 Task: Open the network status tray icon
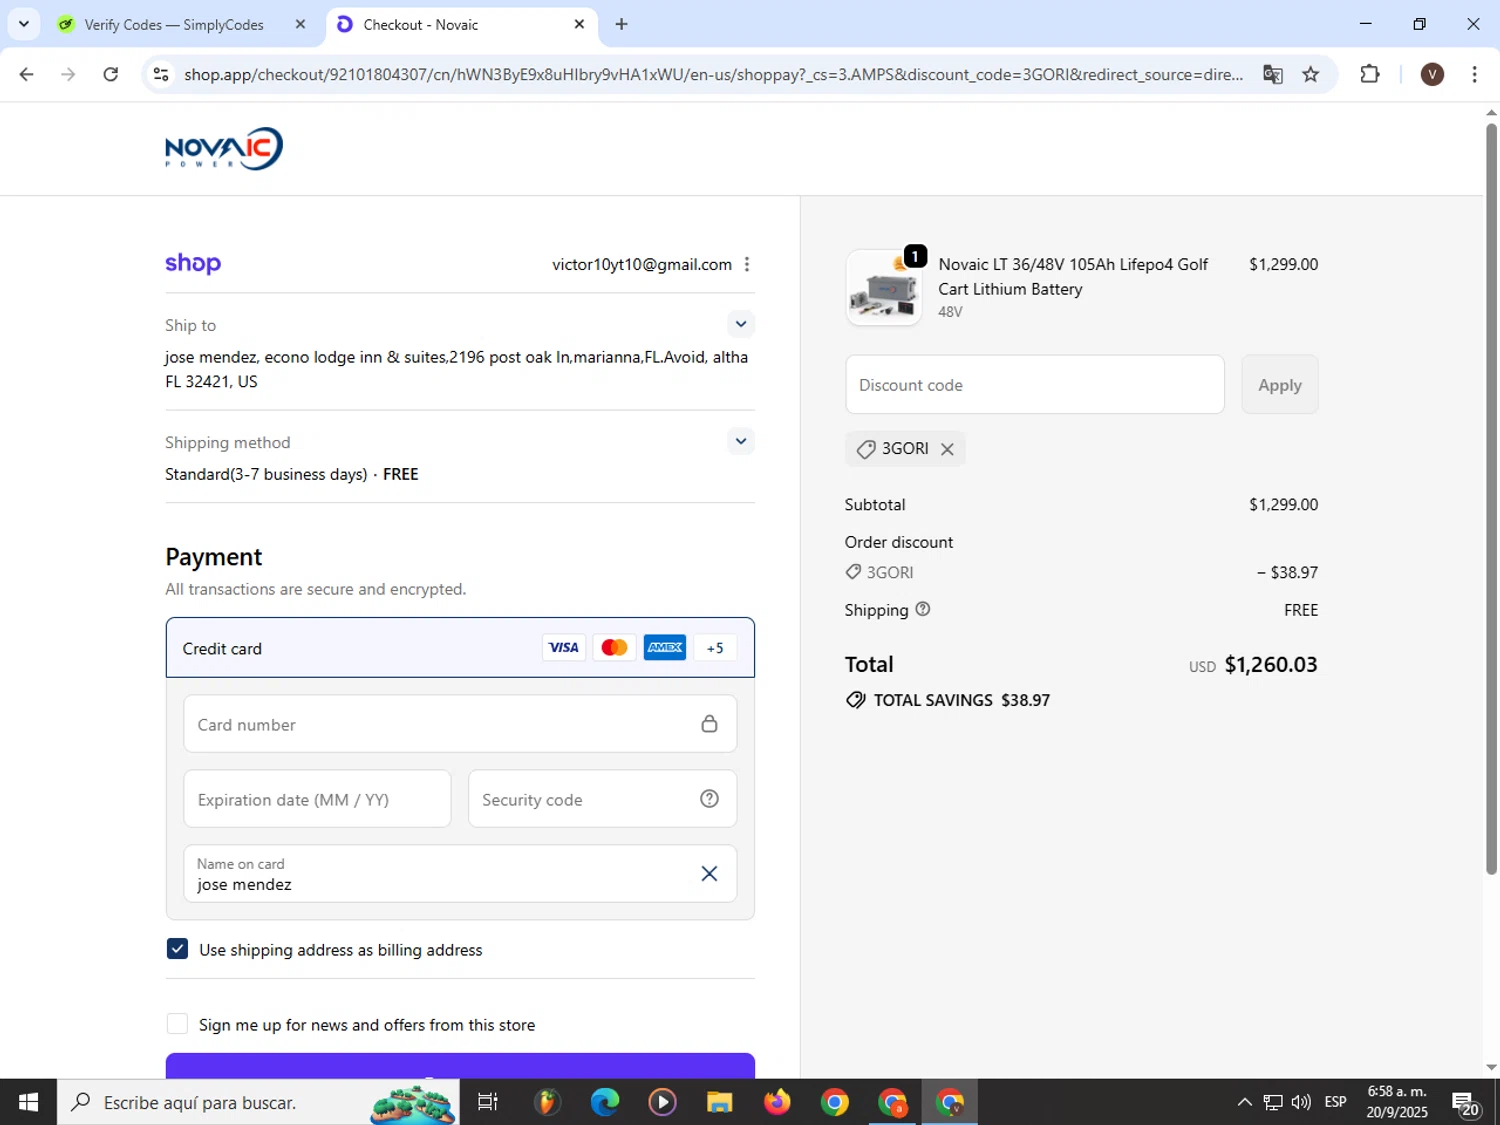pos(1273,1102)
